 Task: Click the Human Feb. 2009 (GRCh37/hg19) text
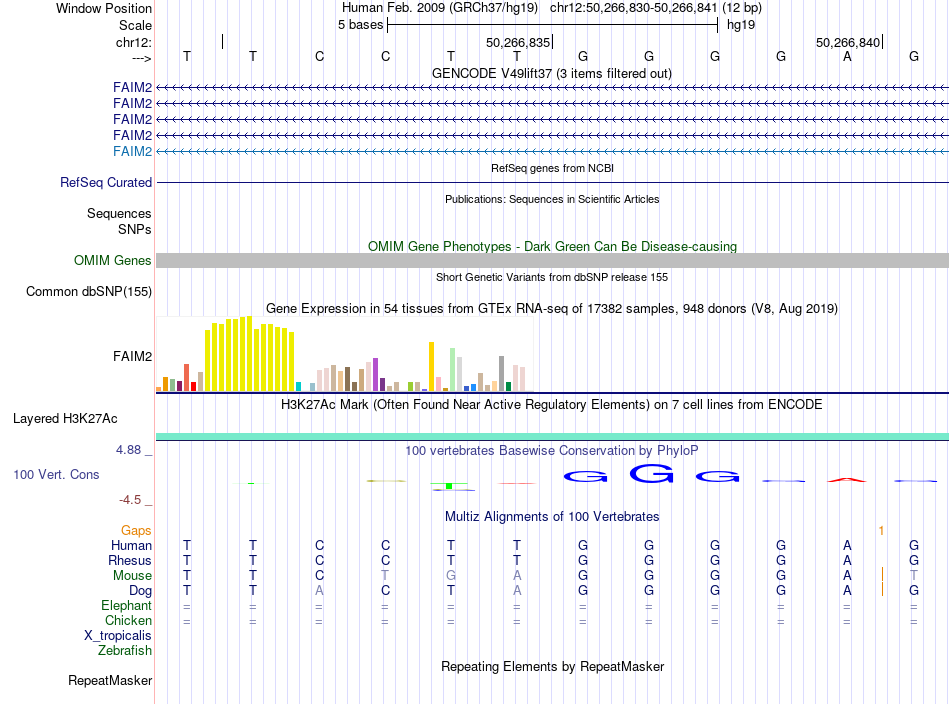coord(440,8)
